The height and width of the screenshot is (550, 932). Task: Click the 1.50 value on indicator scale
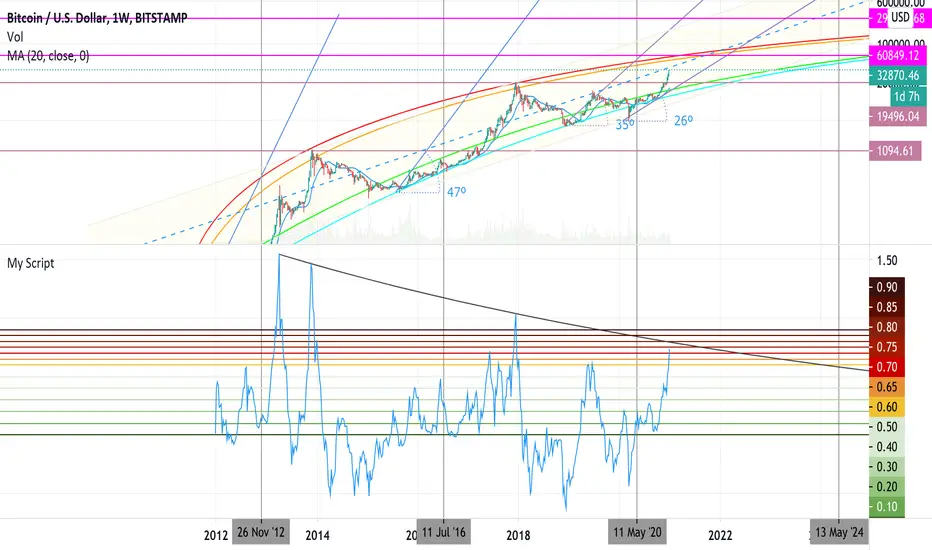point(887,261)
